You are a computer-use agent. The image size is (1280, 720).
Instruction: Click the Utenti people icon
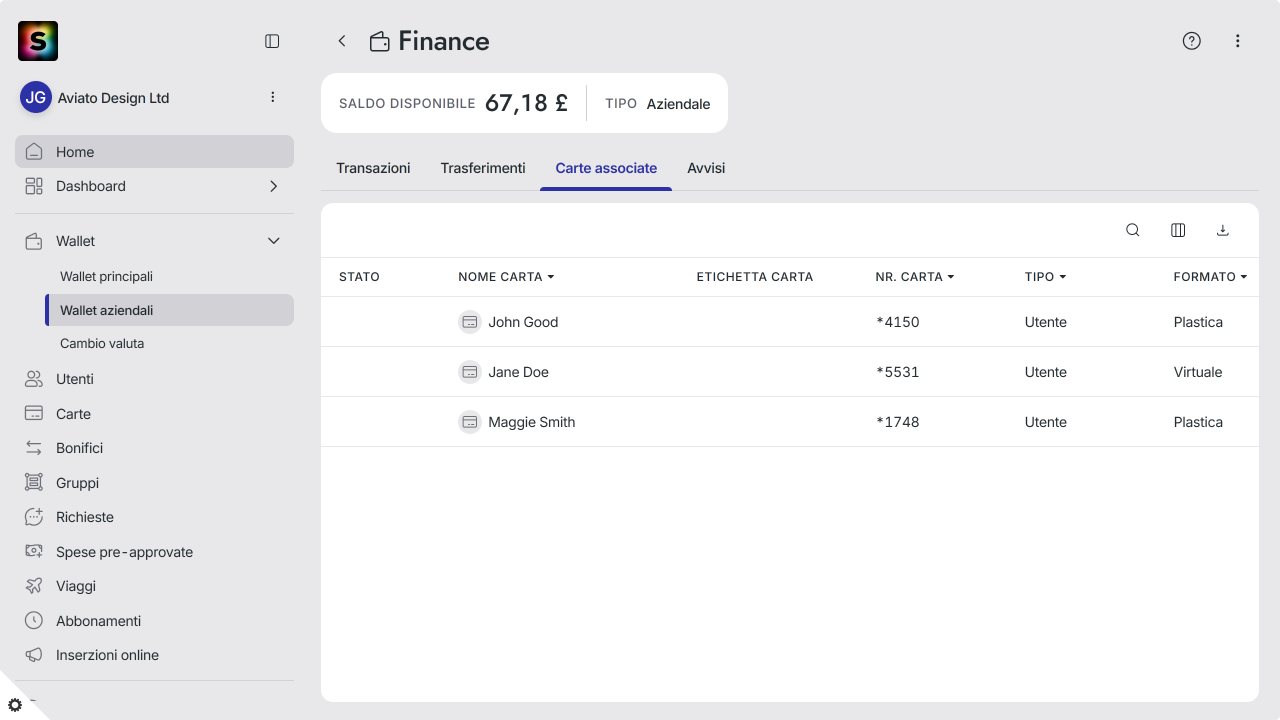34,379
